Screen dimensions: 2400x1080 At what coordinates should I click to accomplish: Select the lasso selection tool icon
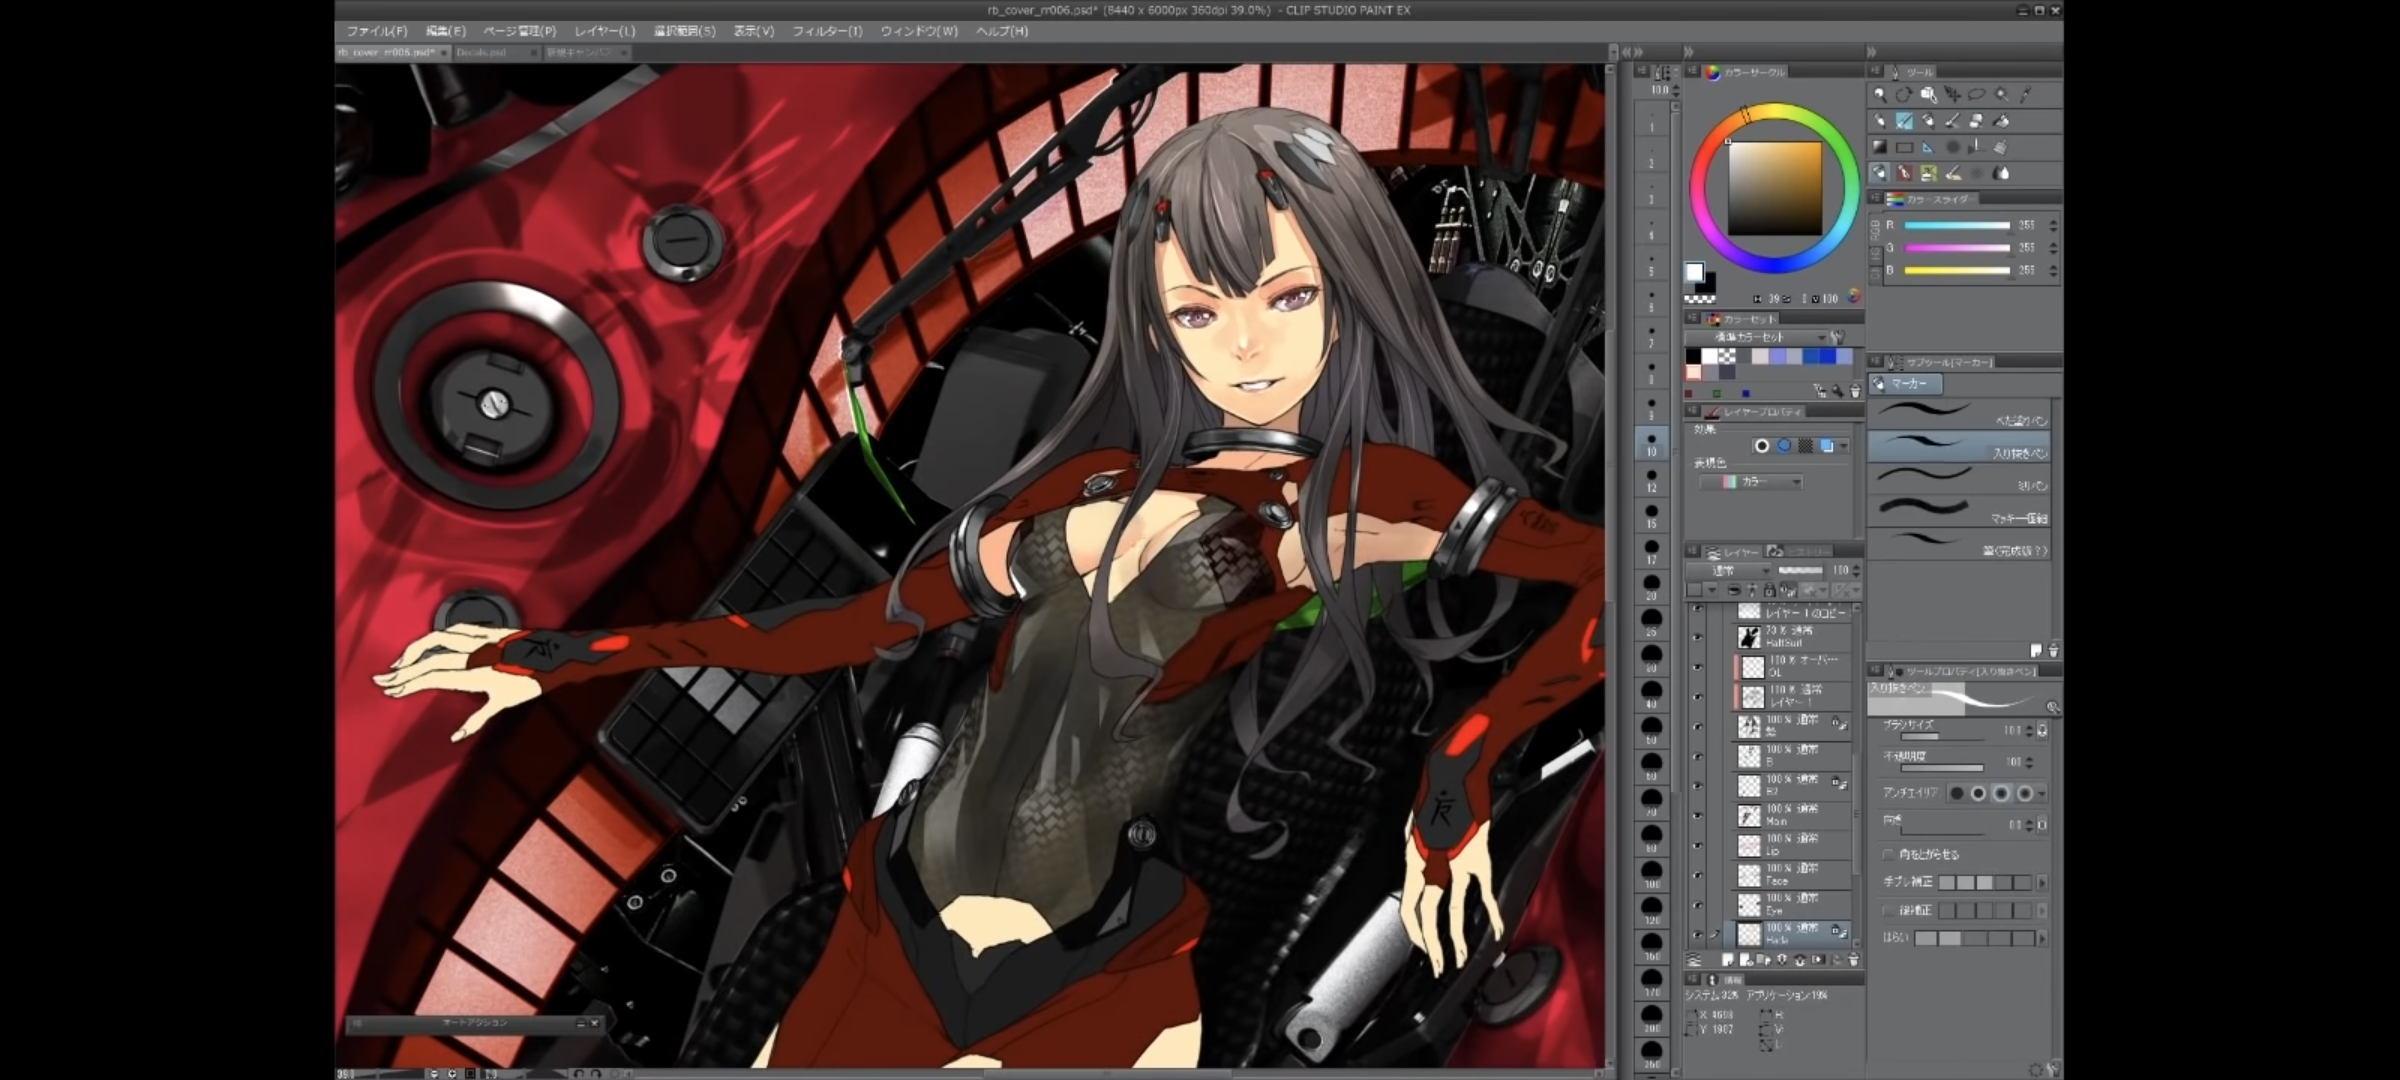coord(1977,94)
